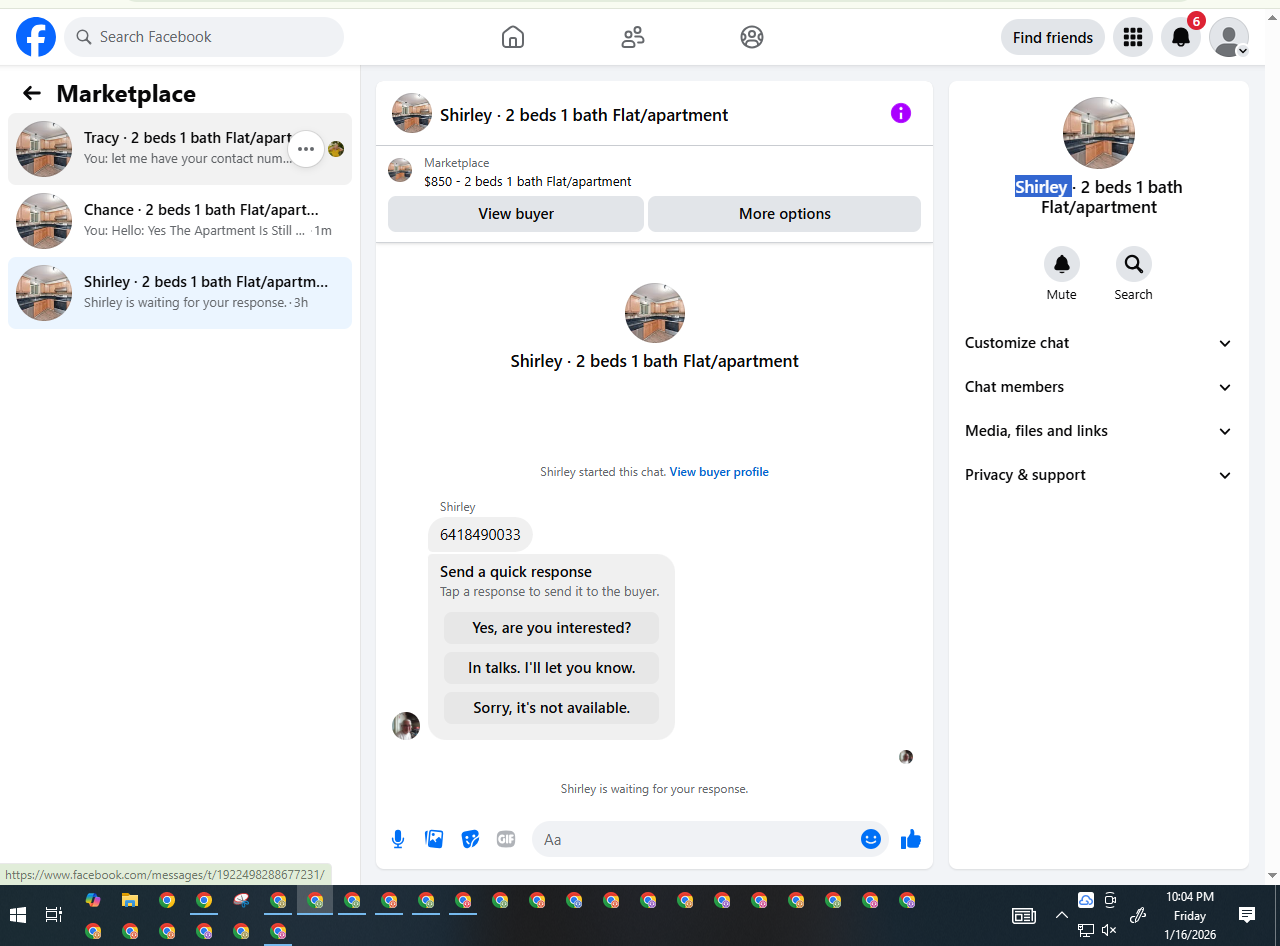Open the notifications bell with badge 6
Viewport: 1280px width, 946px height.
pyautogui.click(x=1181, y=37)
